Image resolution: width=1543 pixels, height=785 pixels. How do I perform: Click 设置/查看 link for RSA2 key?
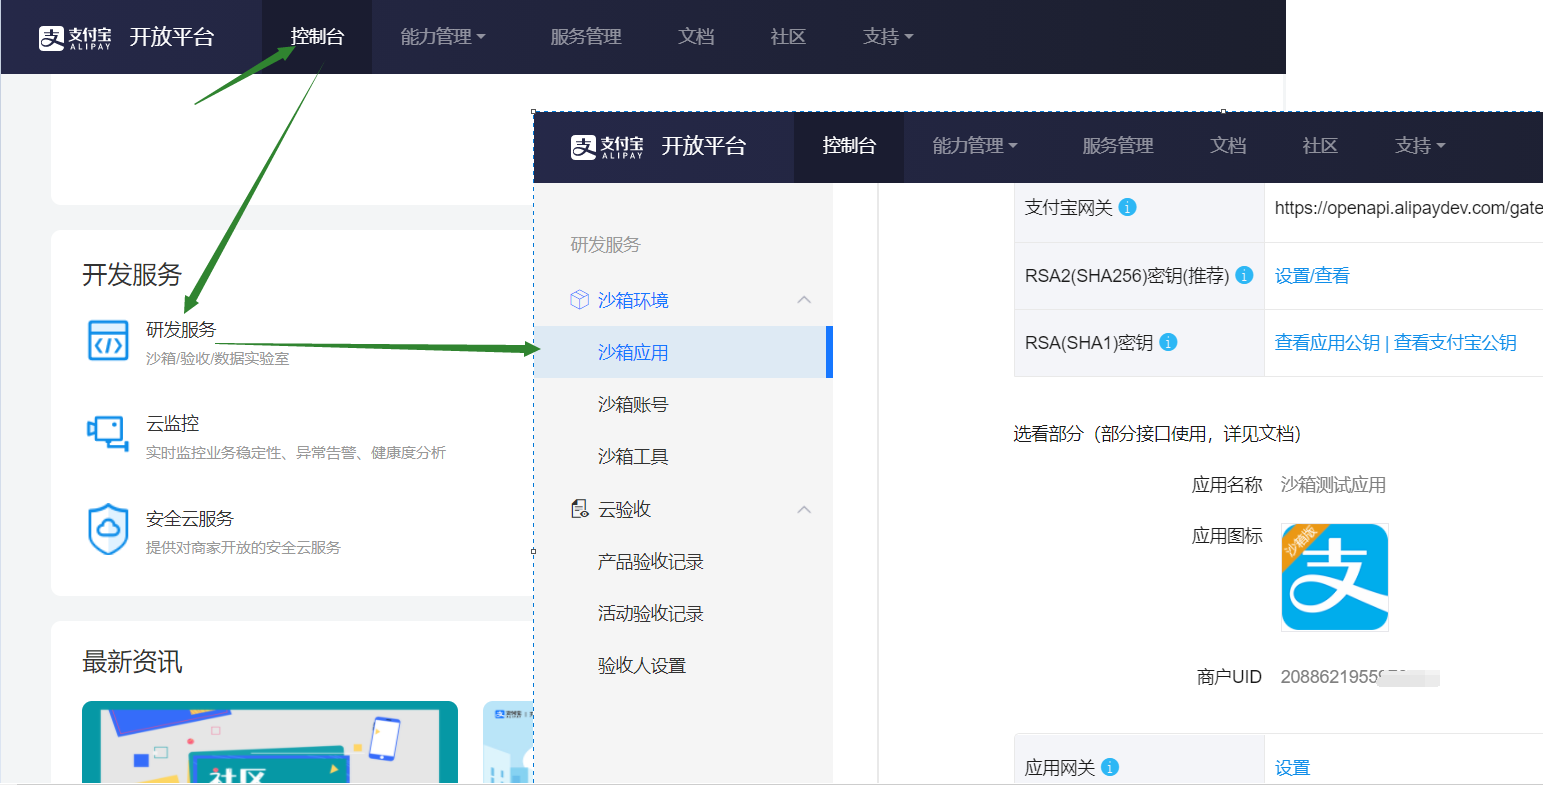point(1312,275)
